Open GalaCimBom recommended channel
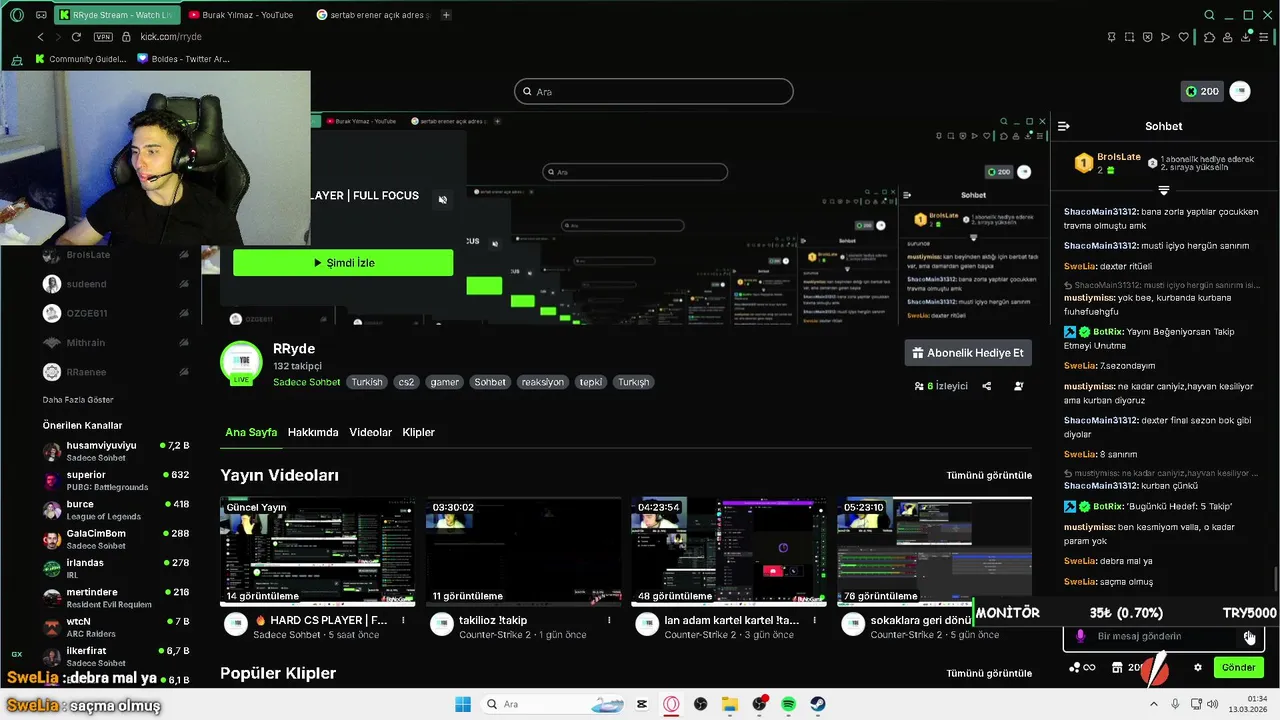 click(116, 539)
